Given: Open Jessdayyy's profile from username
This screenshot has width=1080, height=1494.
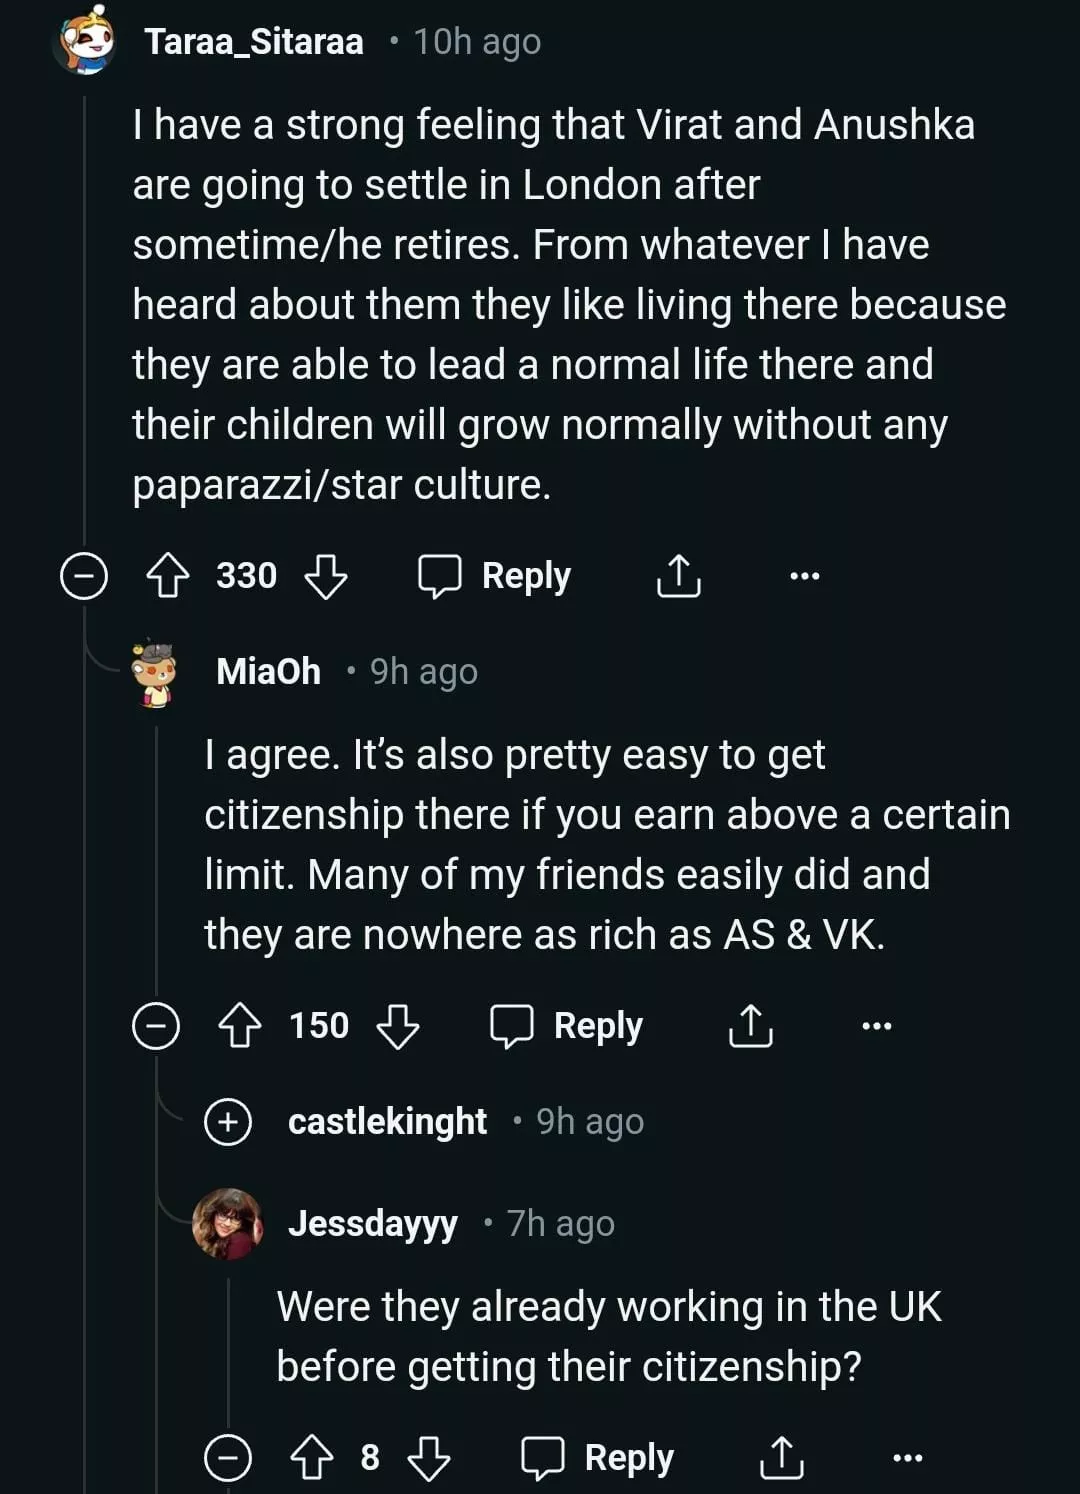Looking at the screenshot, I should tap(372, 1223).
